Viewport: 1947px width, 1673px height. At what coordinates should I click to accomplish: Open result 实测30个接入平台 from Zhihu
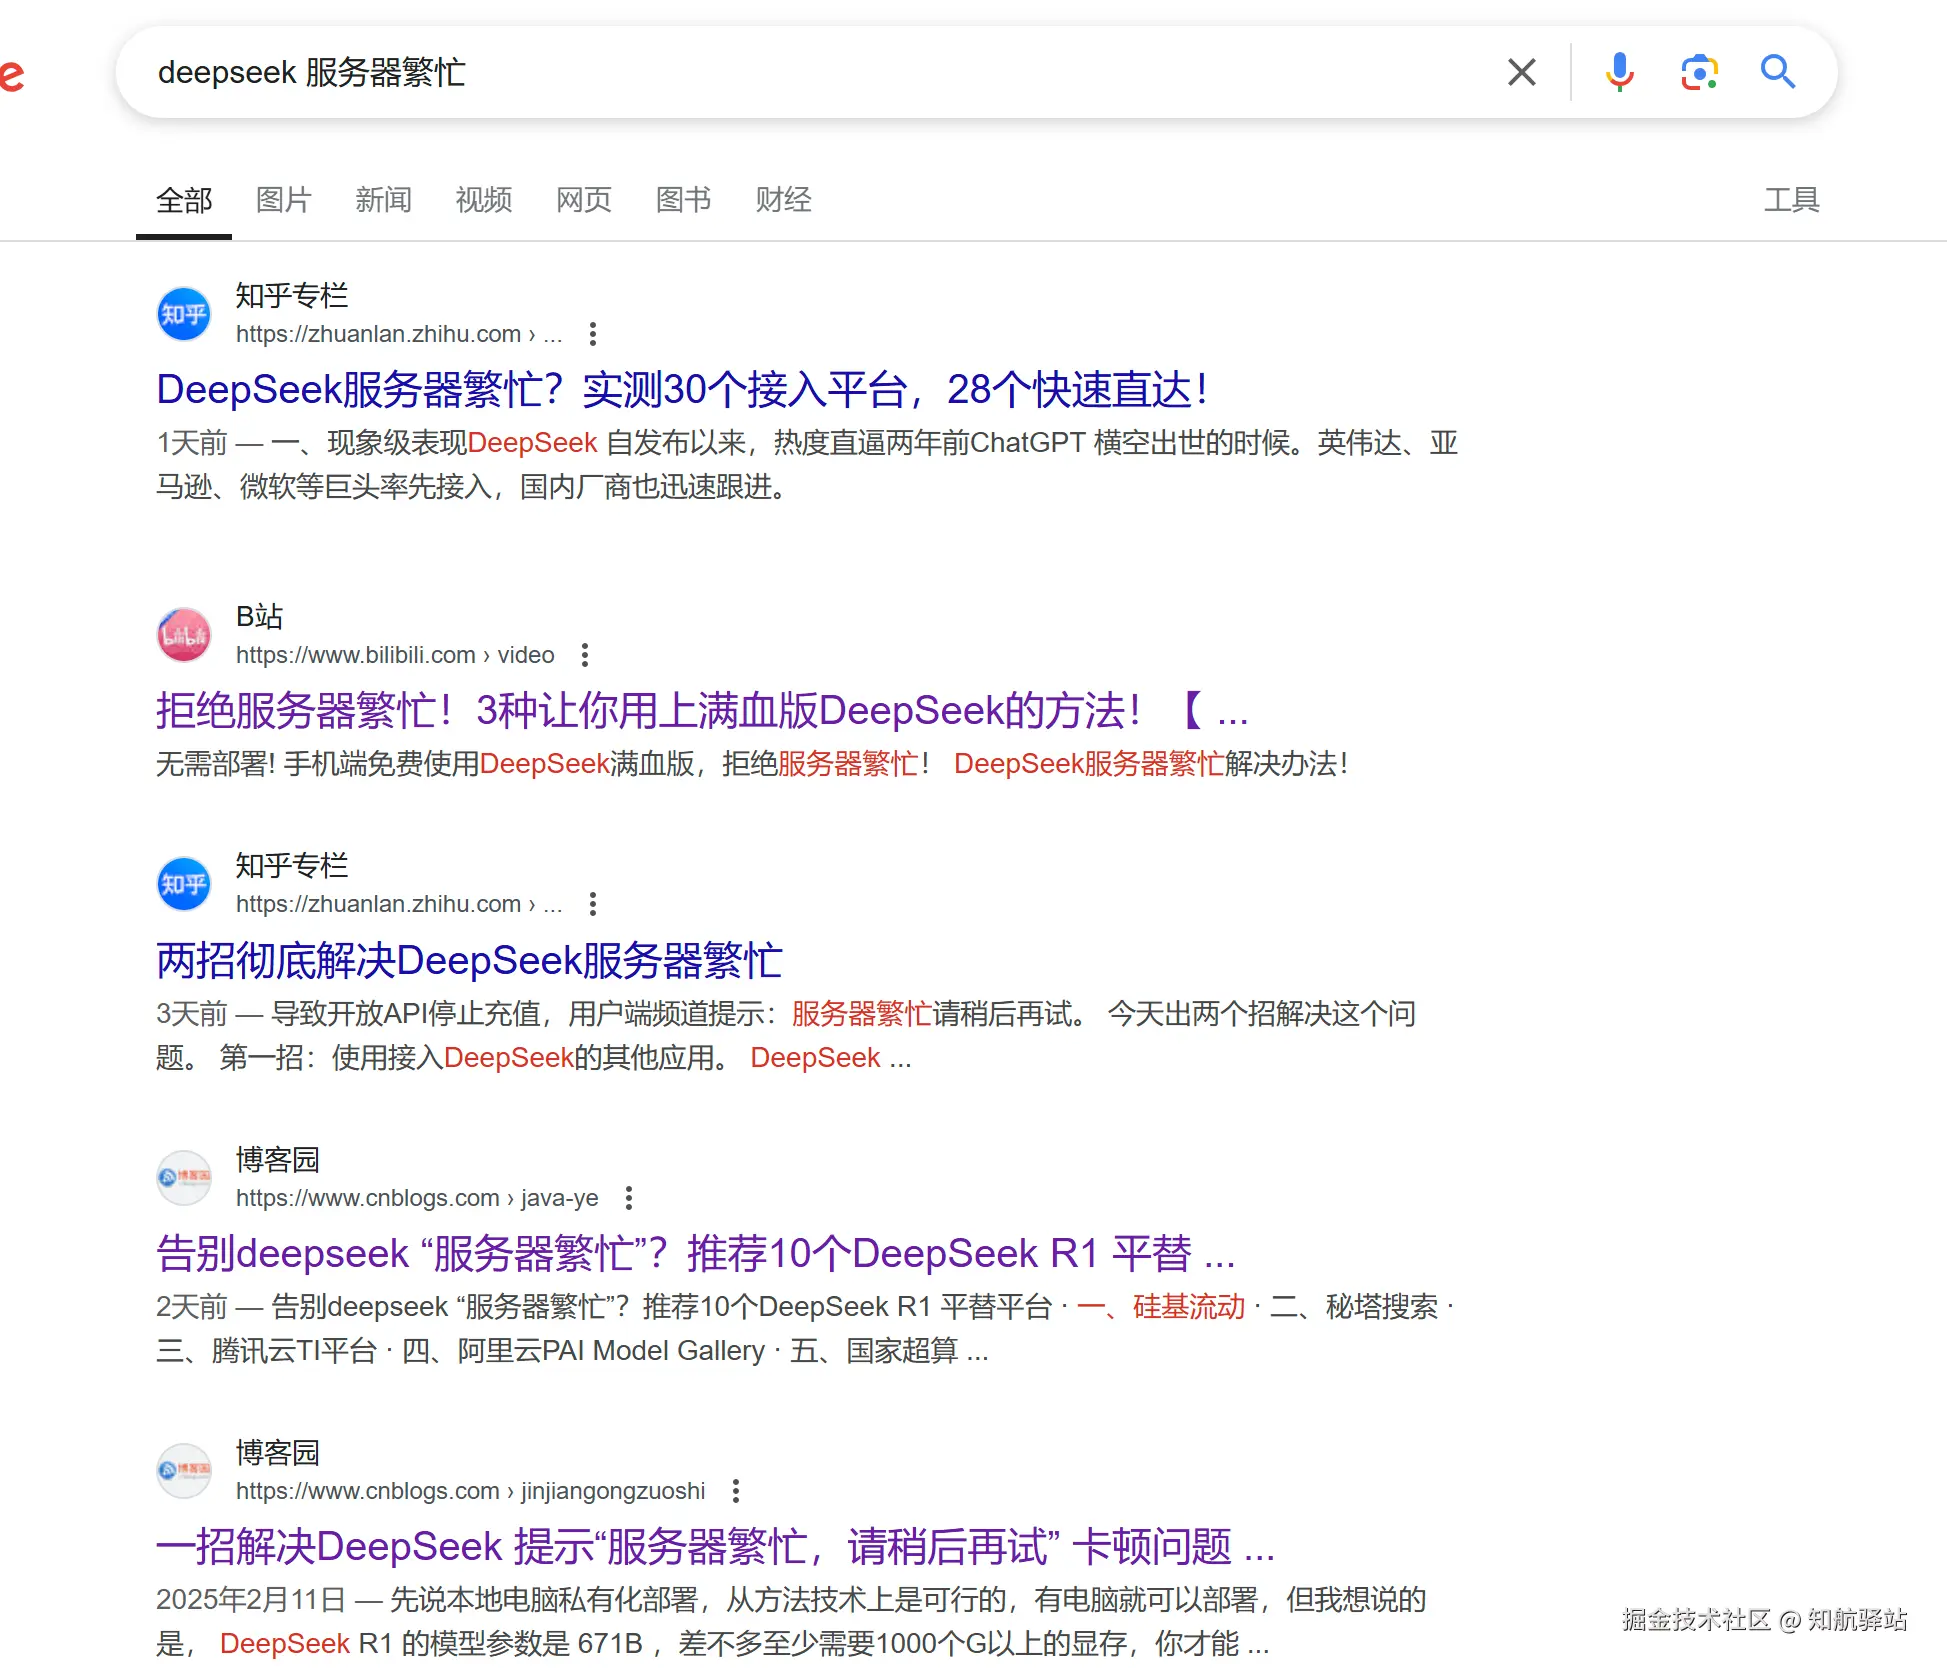click(x=682, y=390)
